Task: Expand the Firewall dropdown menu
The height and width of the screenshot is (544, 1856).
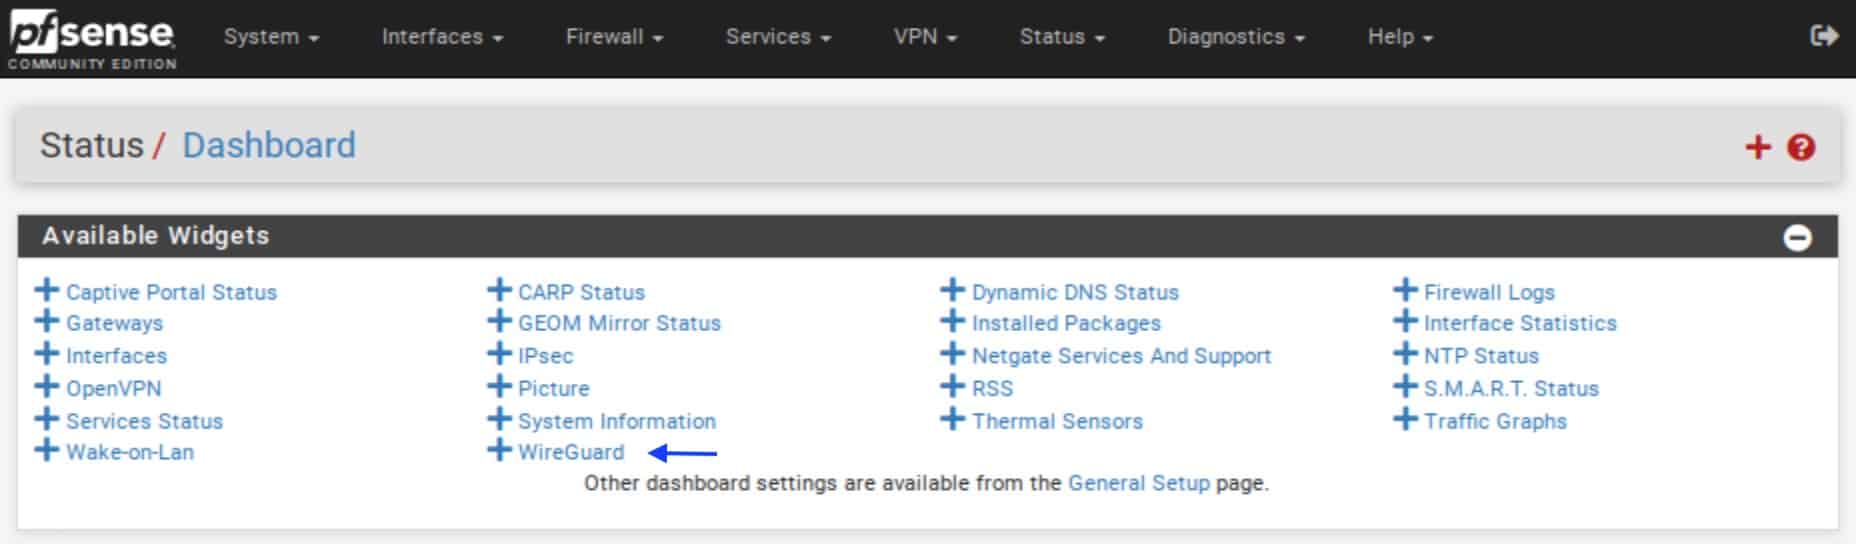Action: tap(614, 37)
